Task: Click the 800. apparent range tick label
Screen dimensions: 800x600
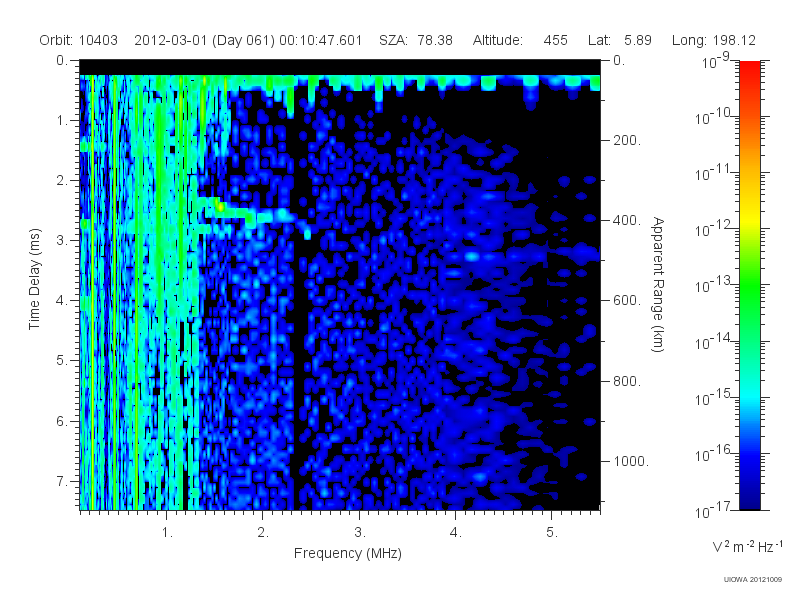Action: (627, 381)
